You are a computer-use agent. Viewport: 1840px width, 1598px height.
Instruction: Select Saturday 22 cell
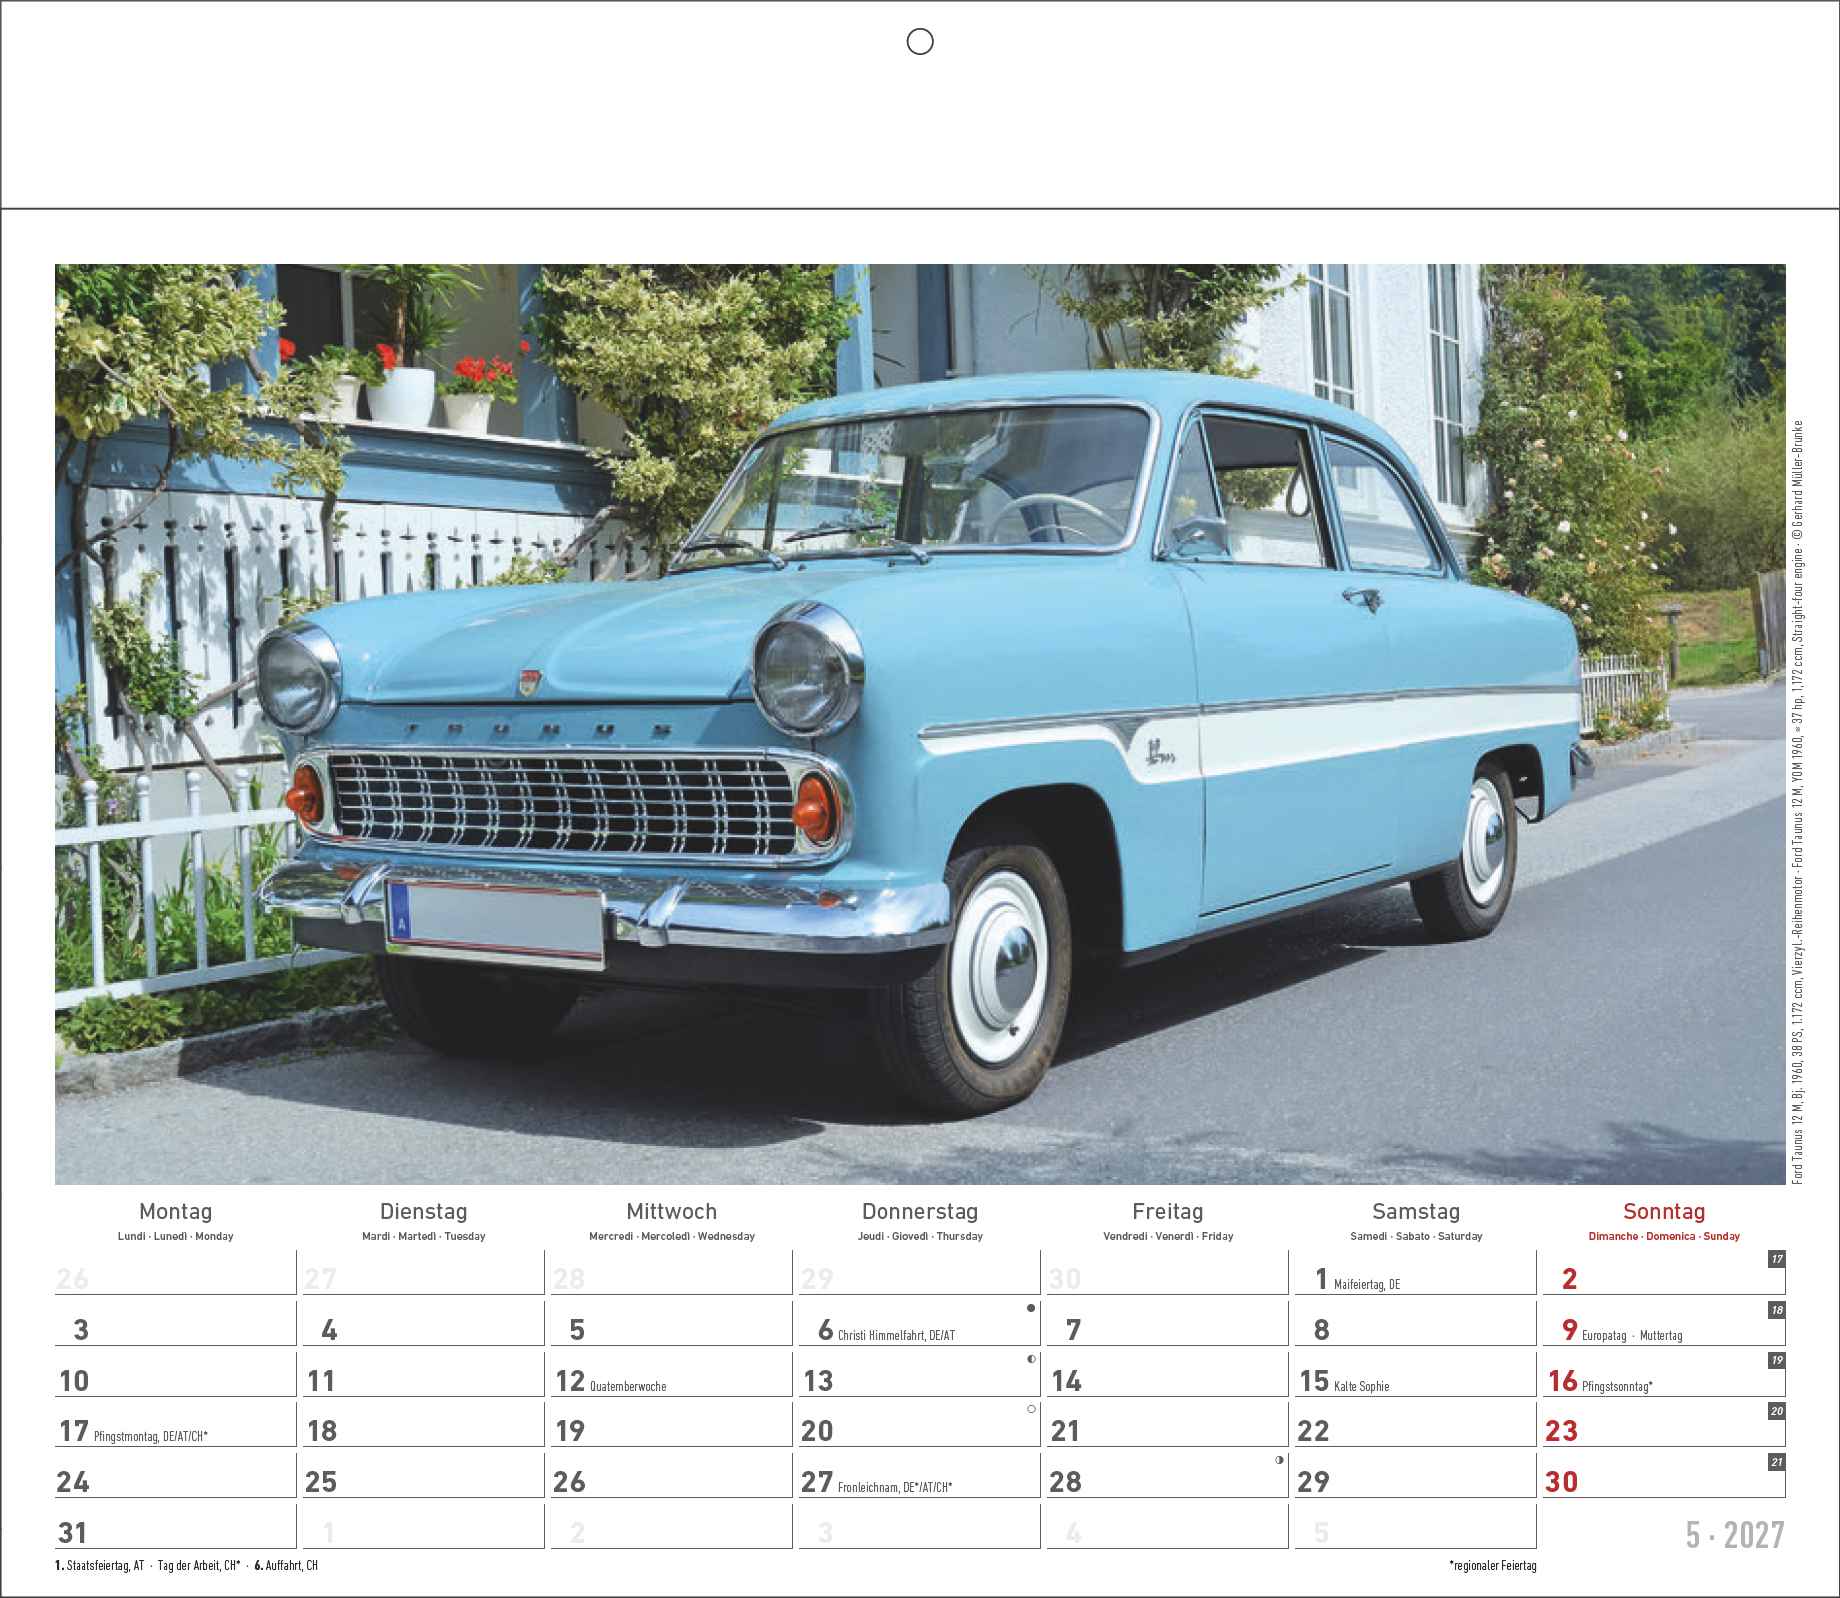tap(1416, 1425)
